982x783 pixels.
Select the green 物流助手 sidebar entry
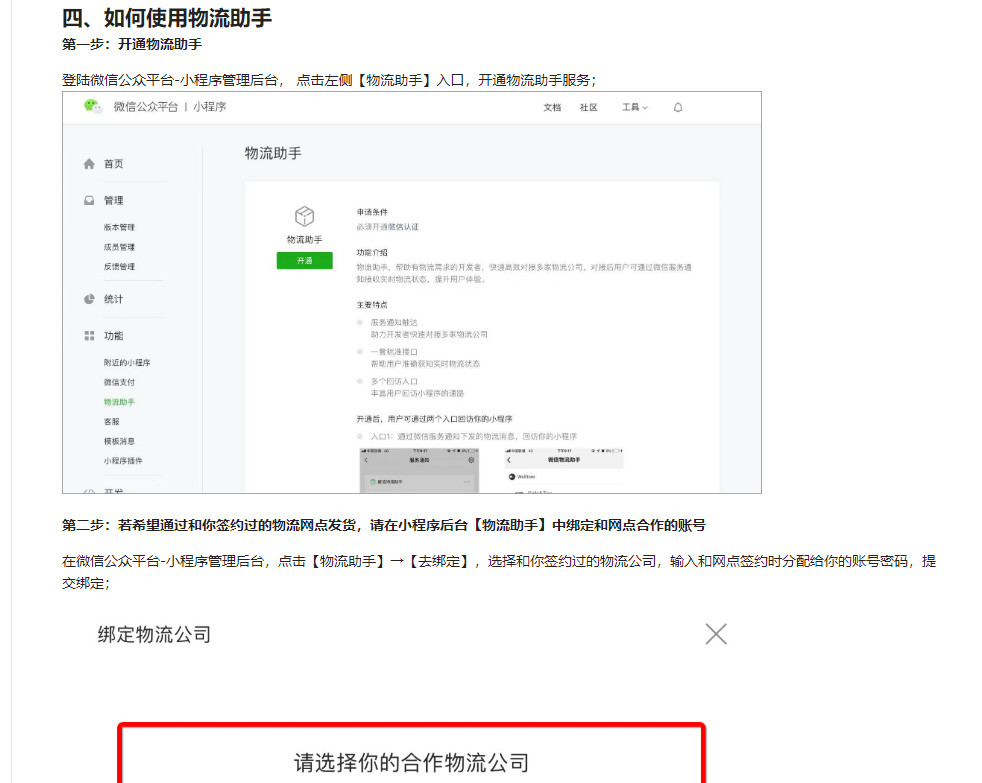pos(119,402)
